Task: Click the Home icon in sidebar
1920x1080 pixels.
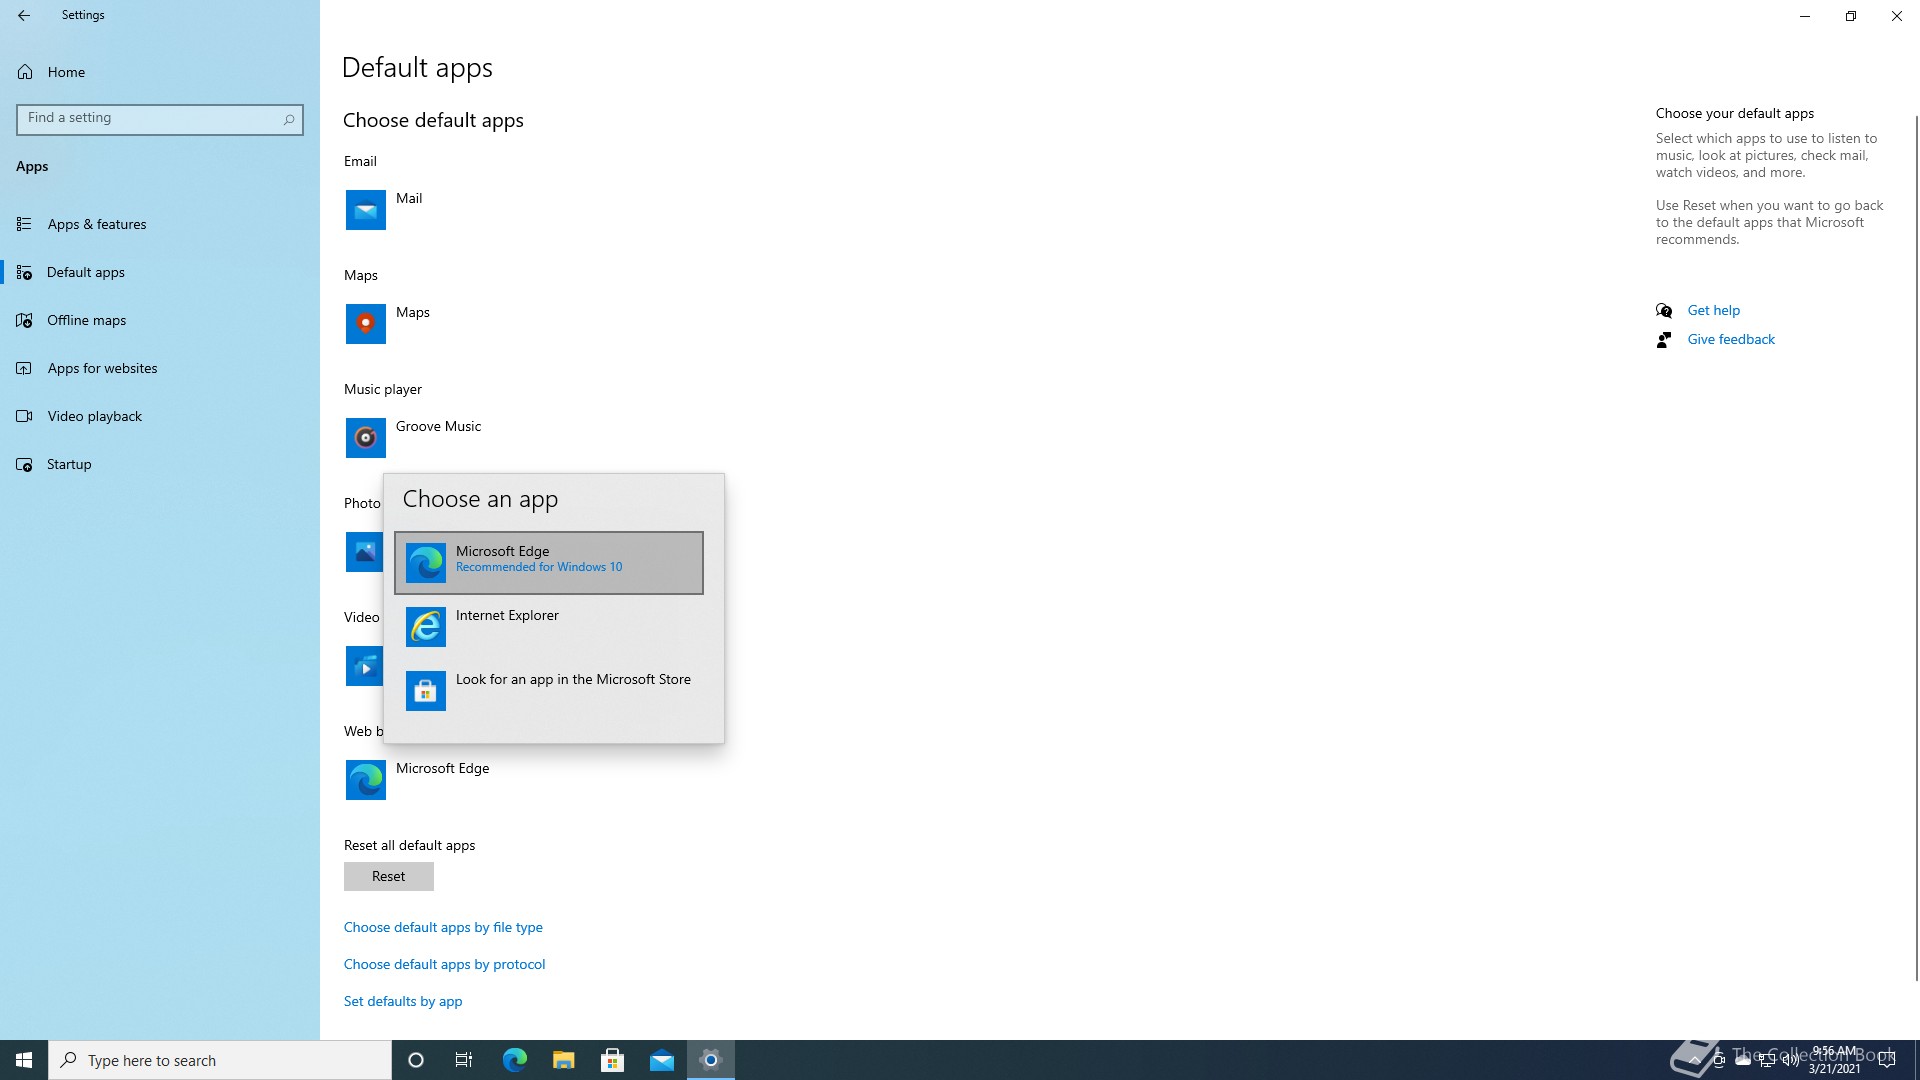Action: coord(25,72)
